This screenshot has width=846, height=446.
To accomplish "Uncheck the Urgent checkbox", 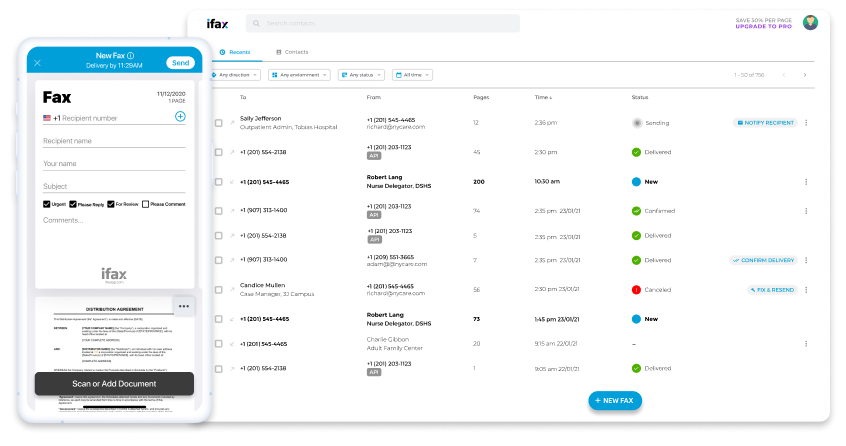I will click(x=46, y=204).
